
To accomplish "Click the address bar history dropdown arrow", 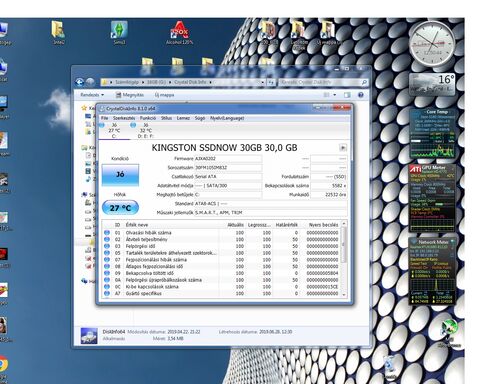I will 263,82.
